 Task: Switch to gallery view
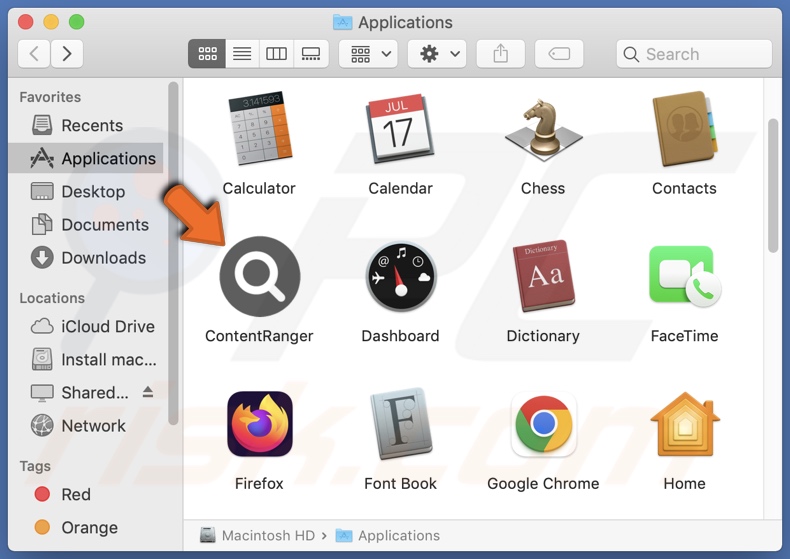pos(311,53)
